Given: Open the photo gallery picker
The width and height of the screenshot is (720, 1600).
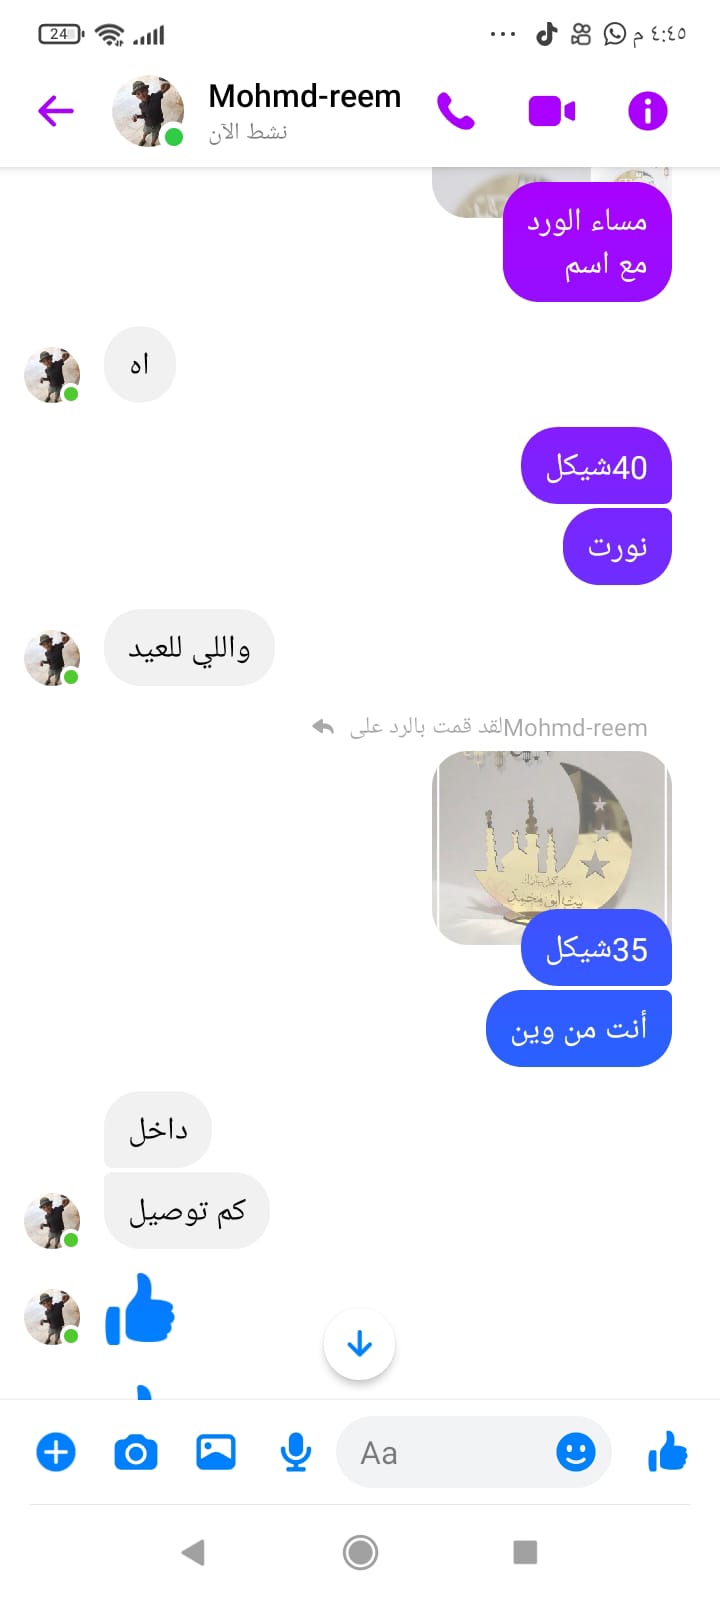Looking at the screenshot, I should tap(216, 1451).
